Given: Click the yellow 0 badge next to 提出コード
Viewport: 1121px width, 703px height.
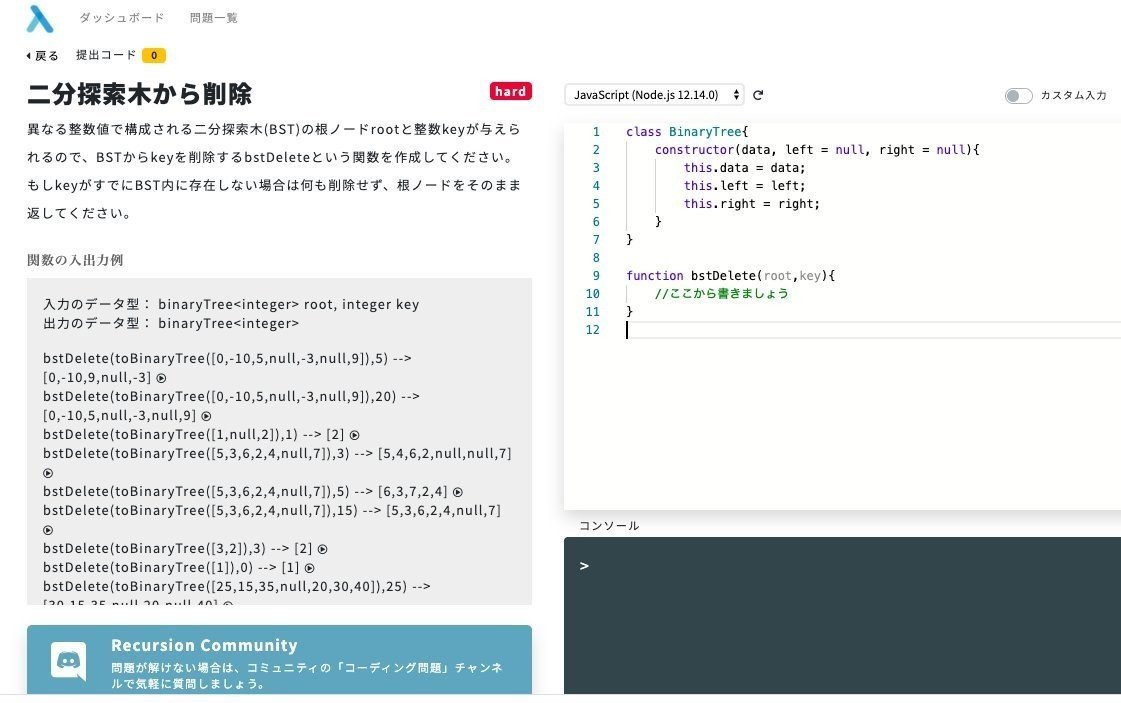Looking at the screenshot, I should click(x=153, y=55).
